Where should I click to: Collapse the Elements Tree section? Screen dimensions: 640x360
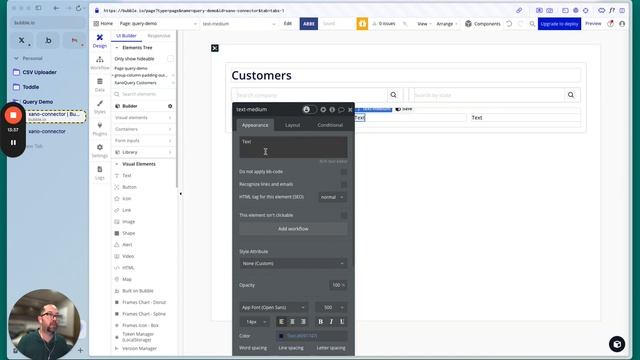tap(117, 48)
